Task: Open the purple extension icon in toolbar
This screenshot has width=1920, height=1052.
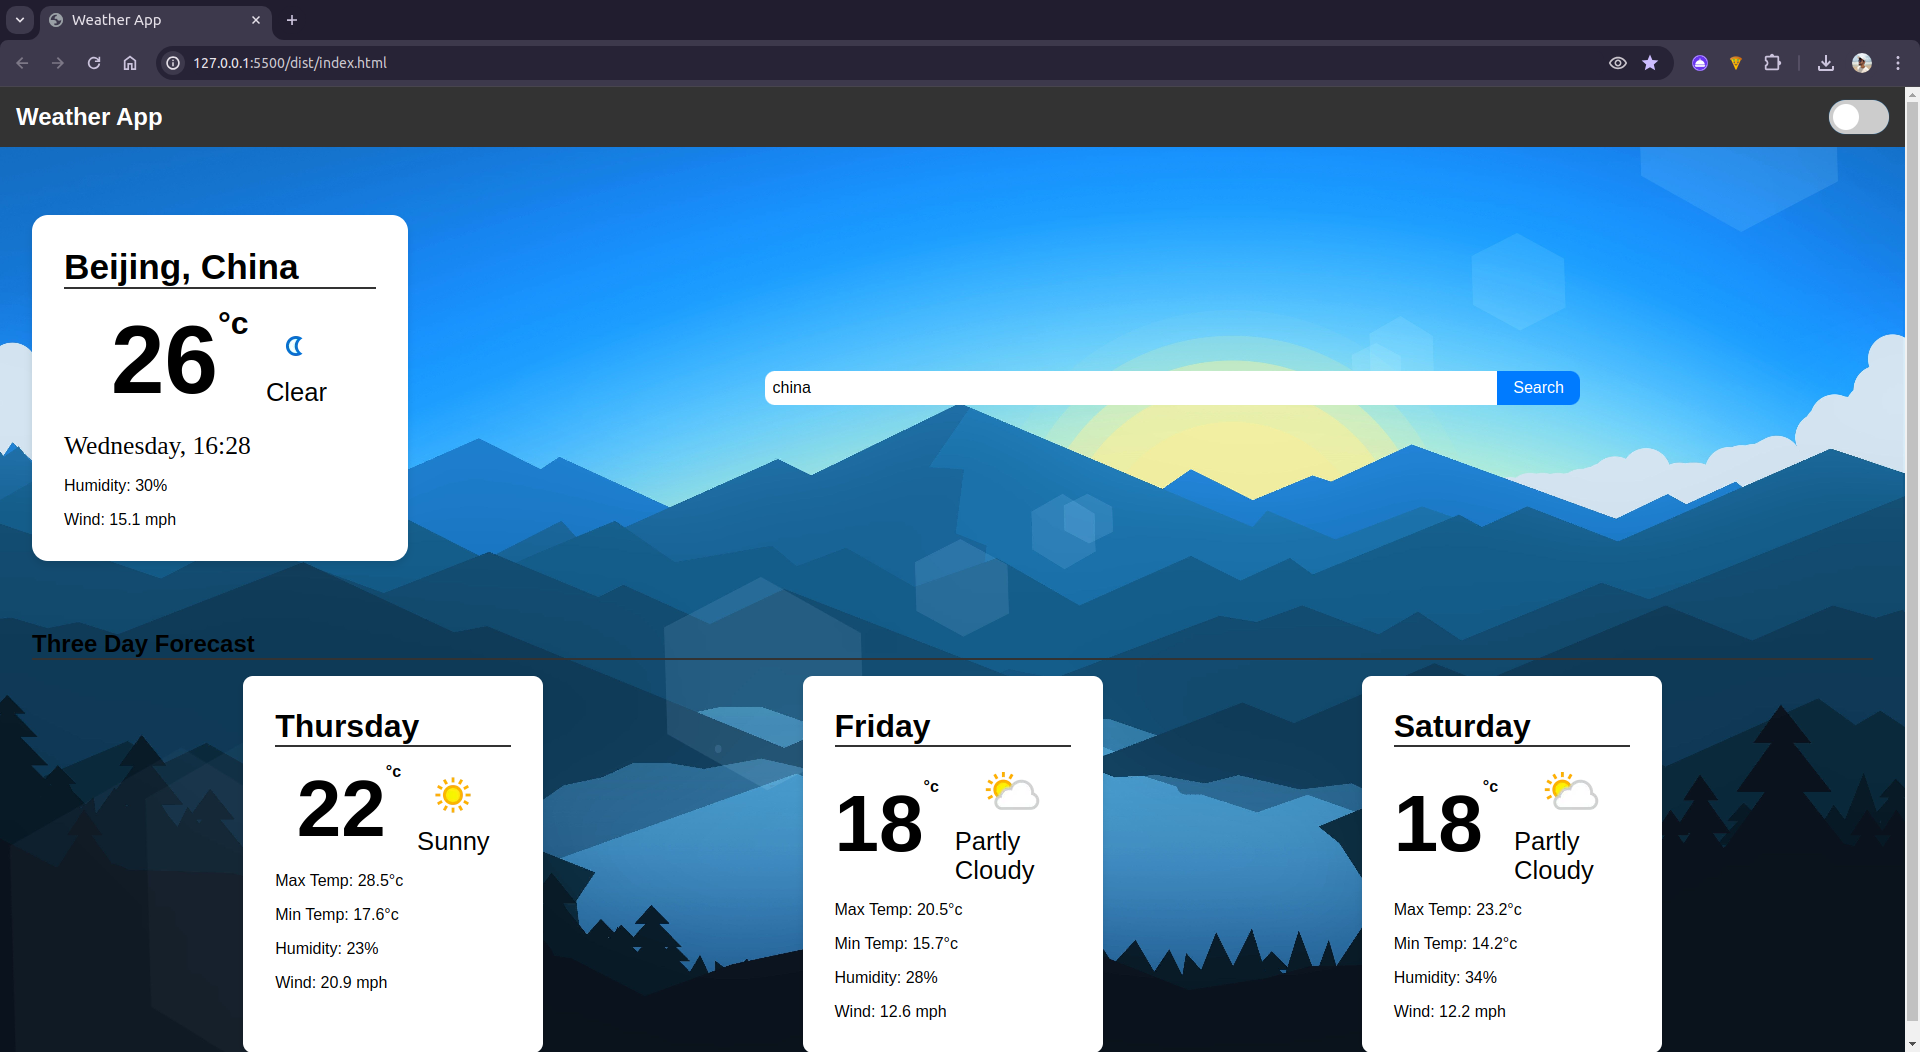Action: click(1700, 63)
